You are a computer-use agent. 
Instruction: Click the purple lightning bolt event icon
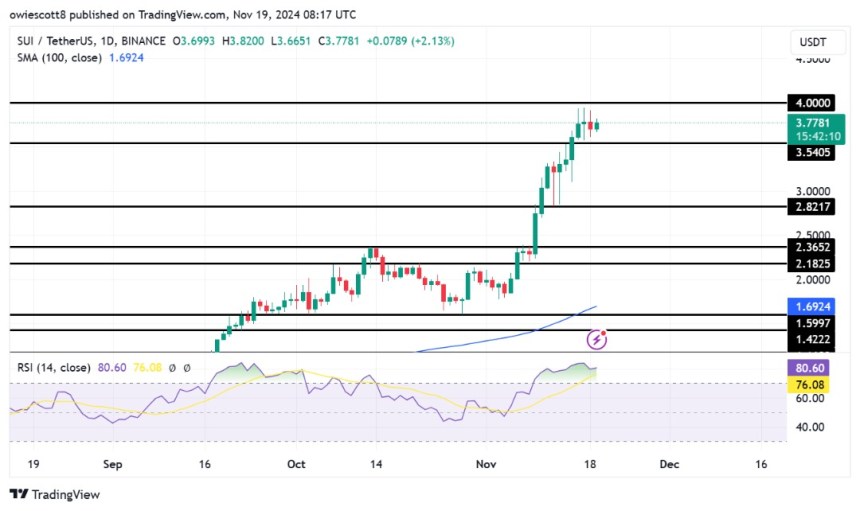pos(597,339)
